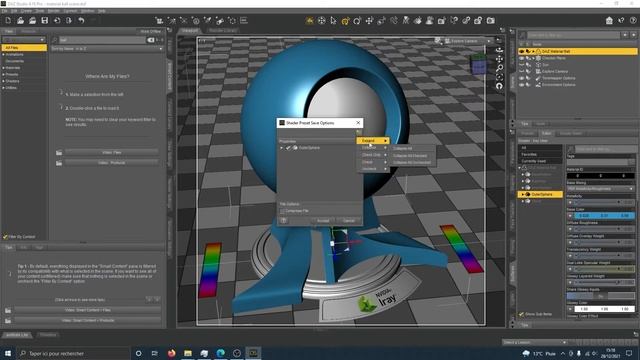Click the reset view viewport control

499,86
